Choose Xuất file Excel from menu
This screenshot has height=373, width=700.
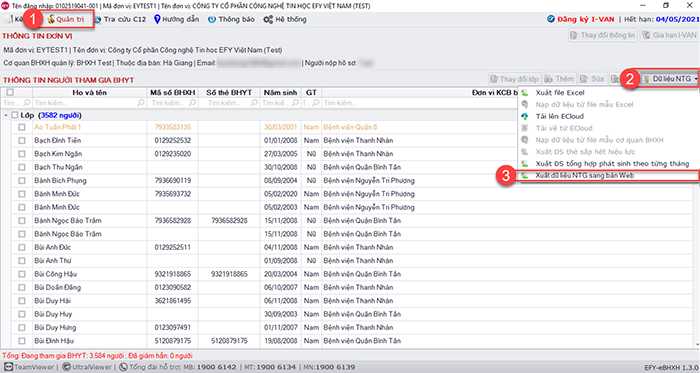560,93
